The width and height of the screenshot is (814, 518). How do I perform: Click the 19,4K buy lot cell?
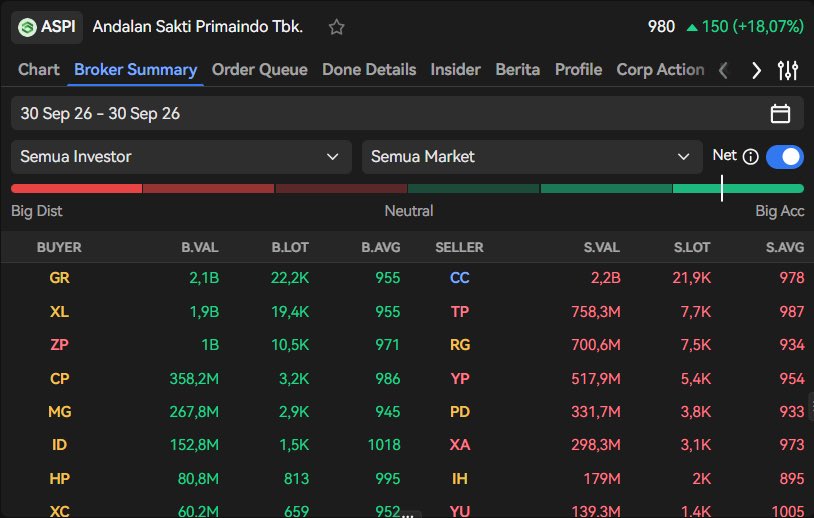tap(290, 312)
